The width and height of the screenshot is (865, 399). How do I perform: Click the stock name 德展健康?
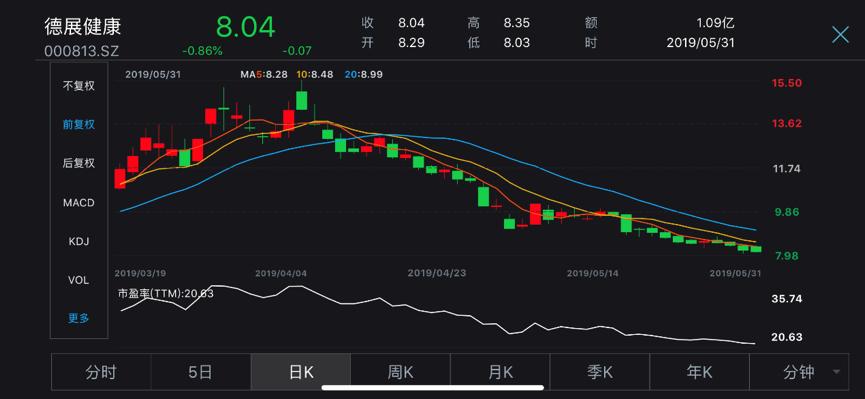point(83,26)
